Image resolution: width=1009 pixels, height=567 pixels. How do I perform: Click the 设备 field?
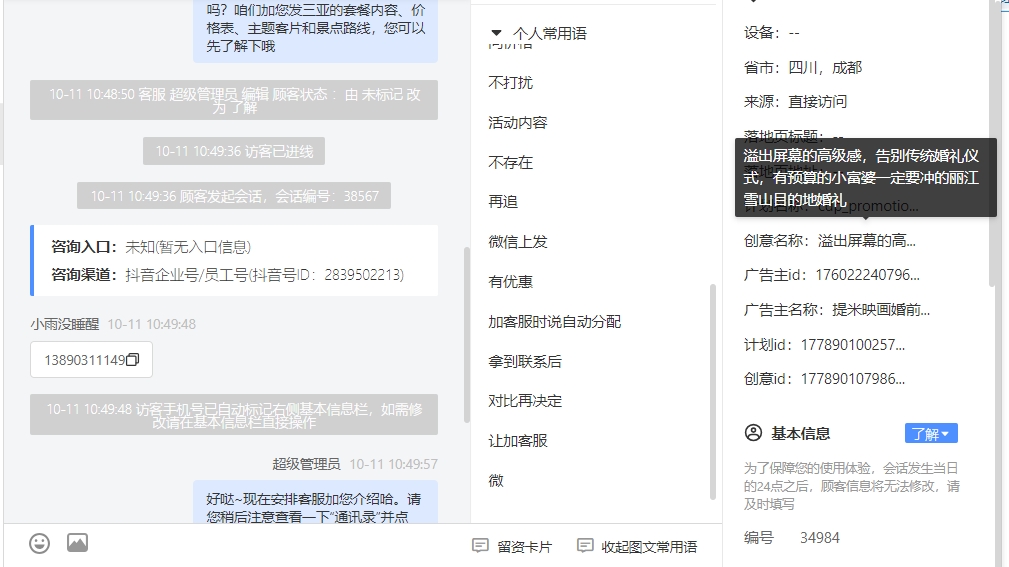tap(772, 32)
